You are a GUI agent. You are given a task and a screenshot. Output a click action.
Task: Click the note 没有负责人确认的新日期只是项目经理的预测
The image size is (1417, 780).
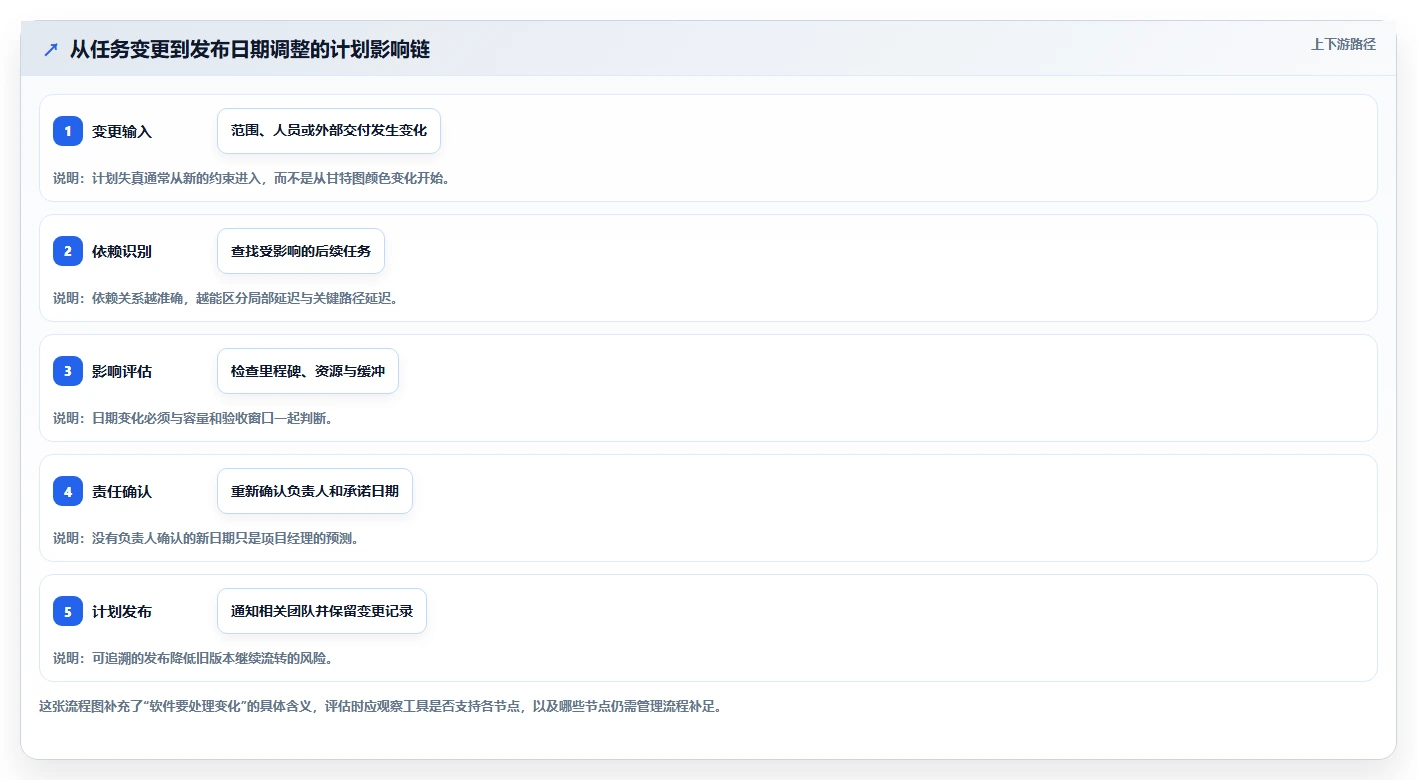click(206, 538)
